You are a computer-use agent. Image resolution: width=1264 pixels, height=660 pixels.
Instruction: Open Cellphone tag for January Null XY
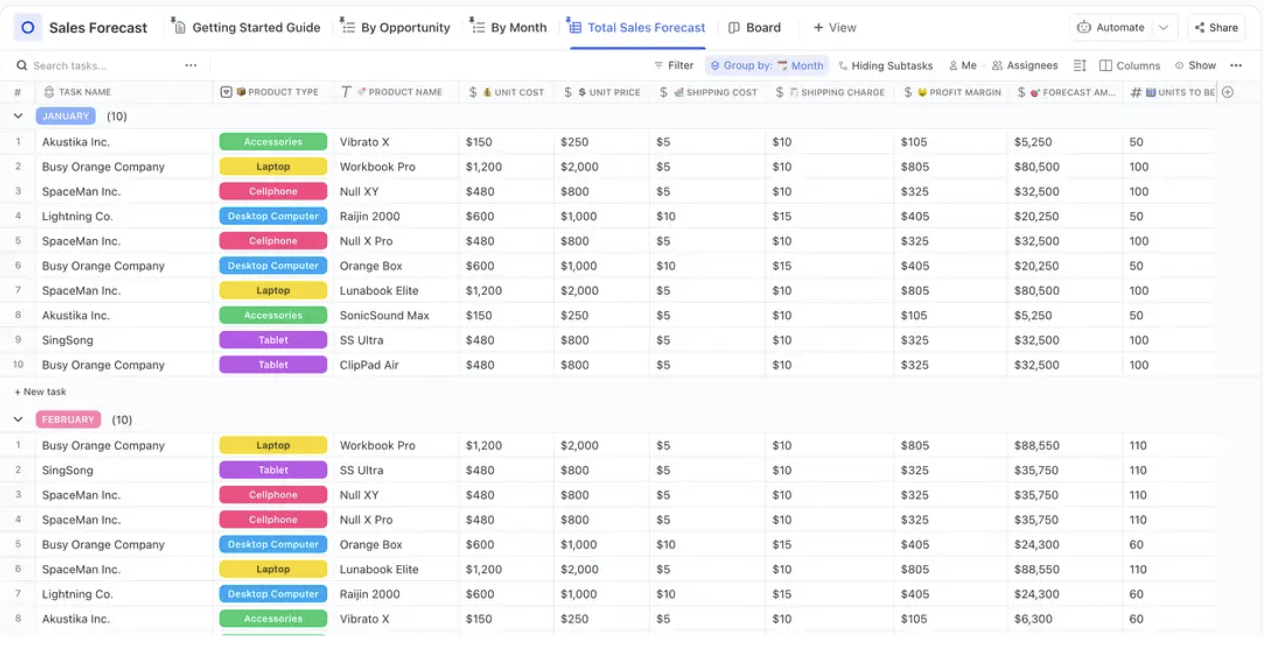pyautogui.click(x=273, y=192)
